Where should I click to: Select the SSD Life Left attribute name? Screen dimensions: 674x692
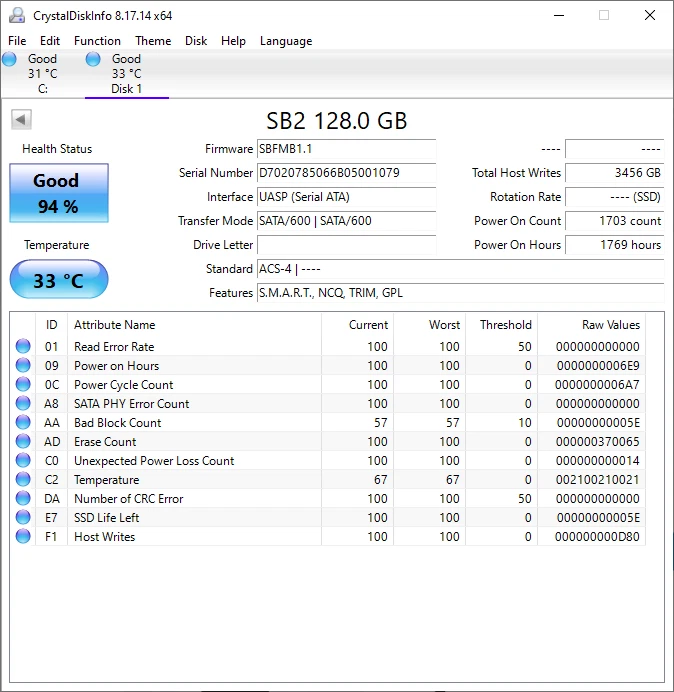point(106,518)
